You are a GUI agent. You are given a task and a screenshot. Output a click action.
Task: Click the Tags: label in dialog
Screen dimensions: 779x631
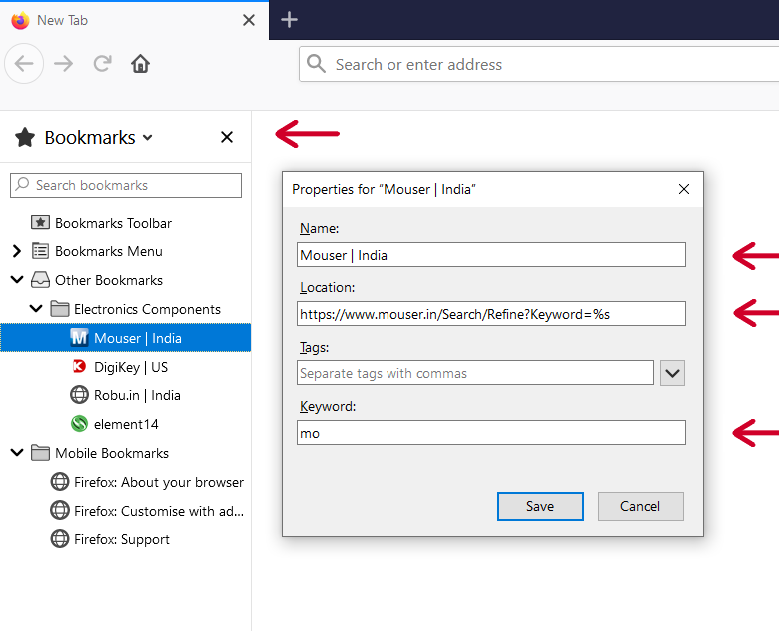tap(314, 347)
